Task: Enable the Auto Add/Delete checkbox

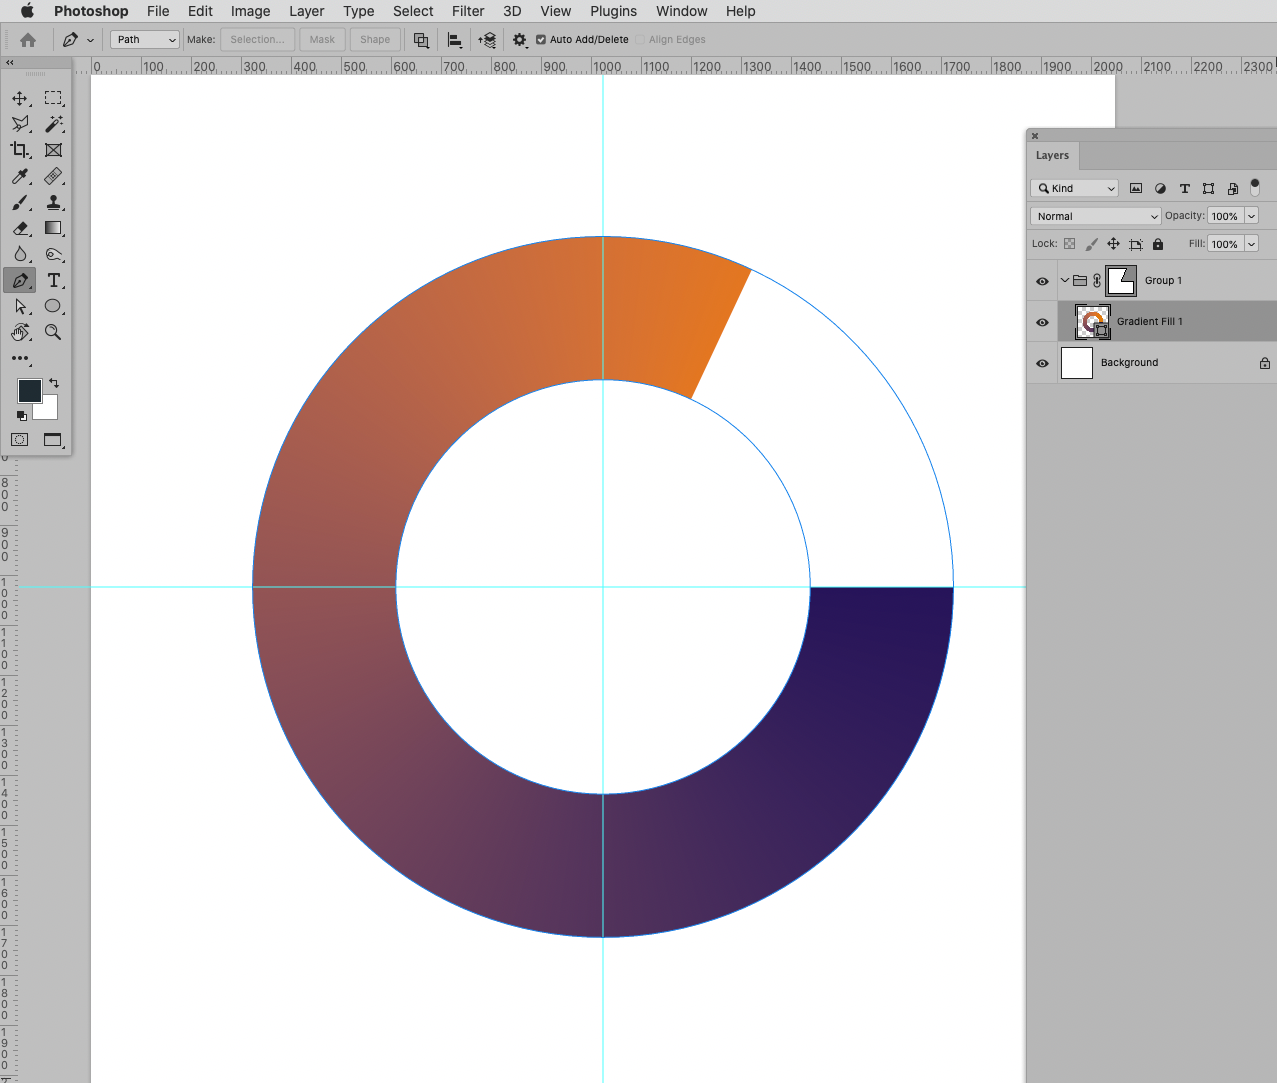Action: (x=541, y=40)
